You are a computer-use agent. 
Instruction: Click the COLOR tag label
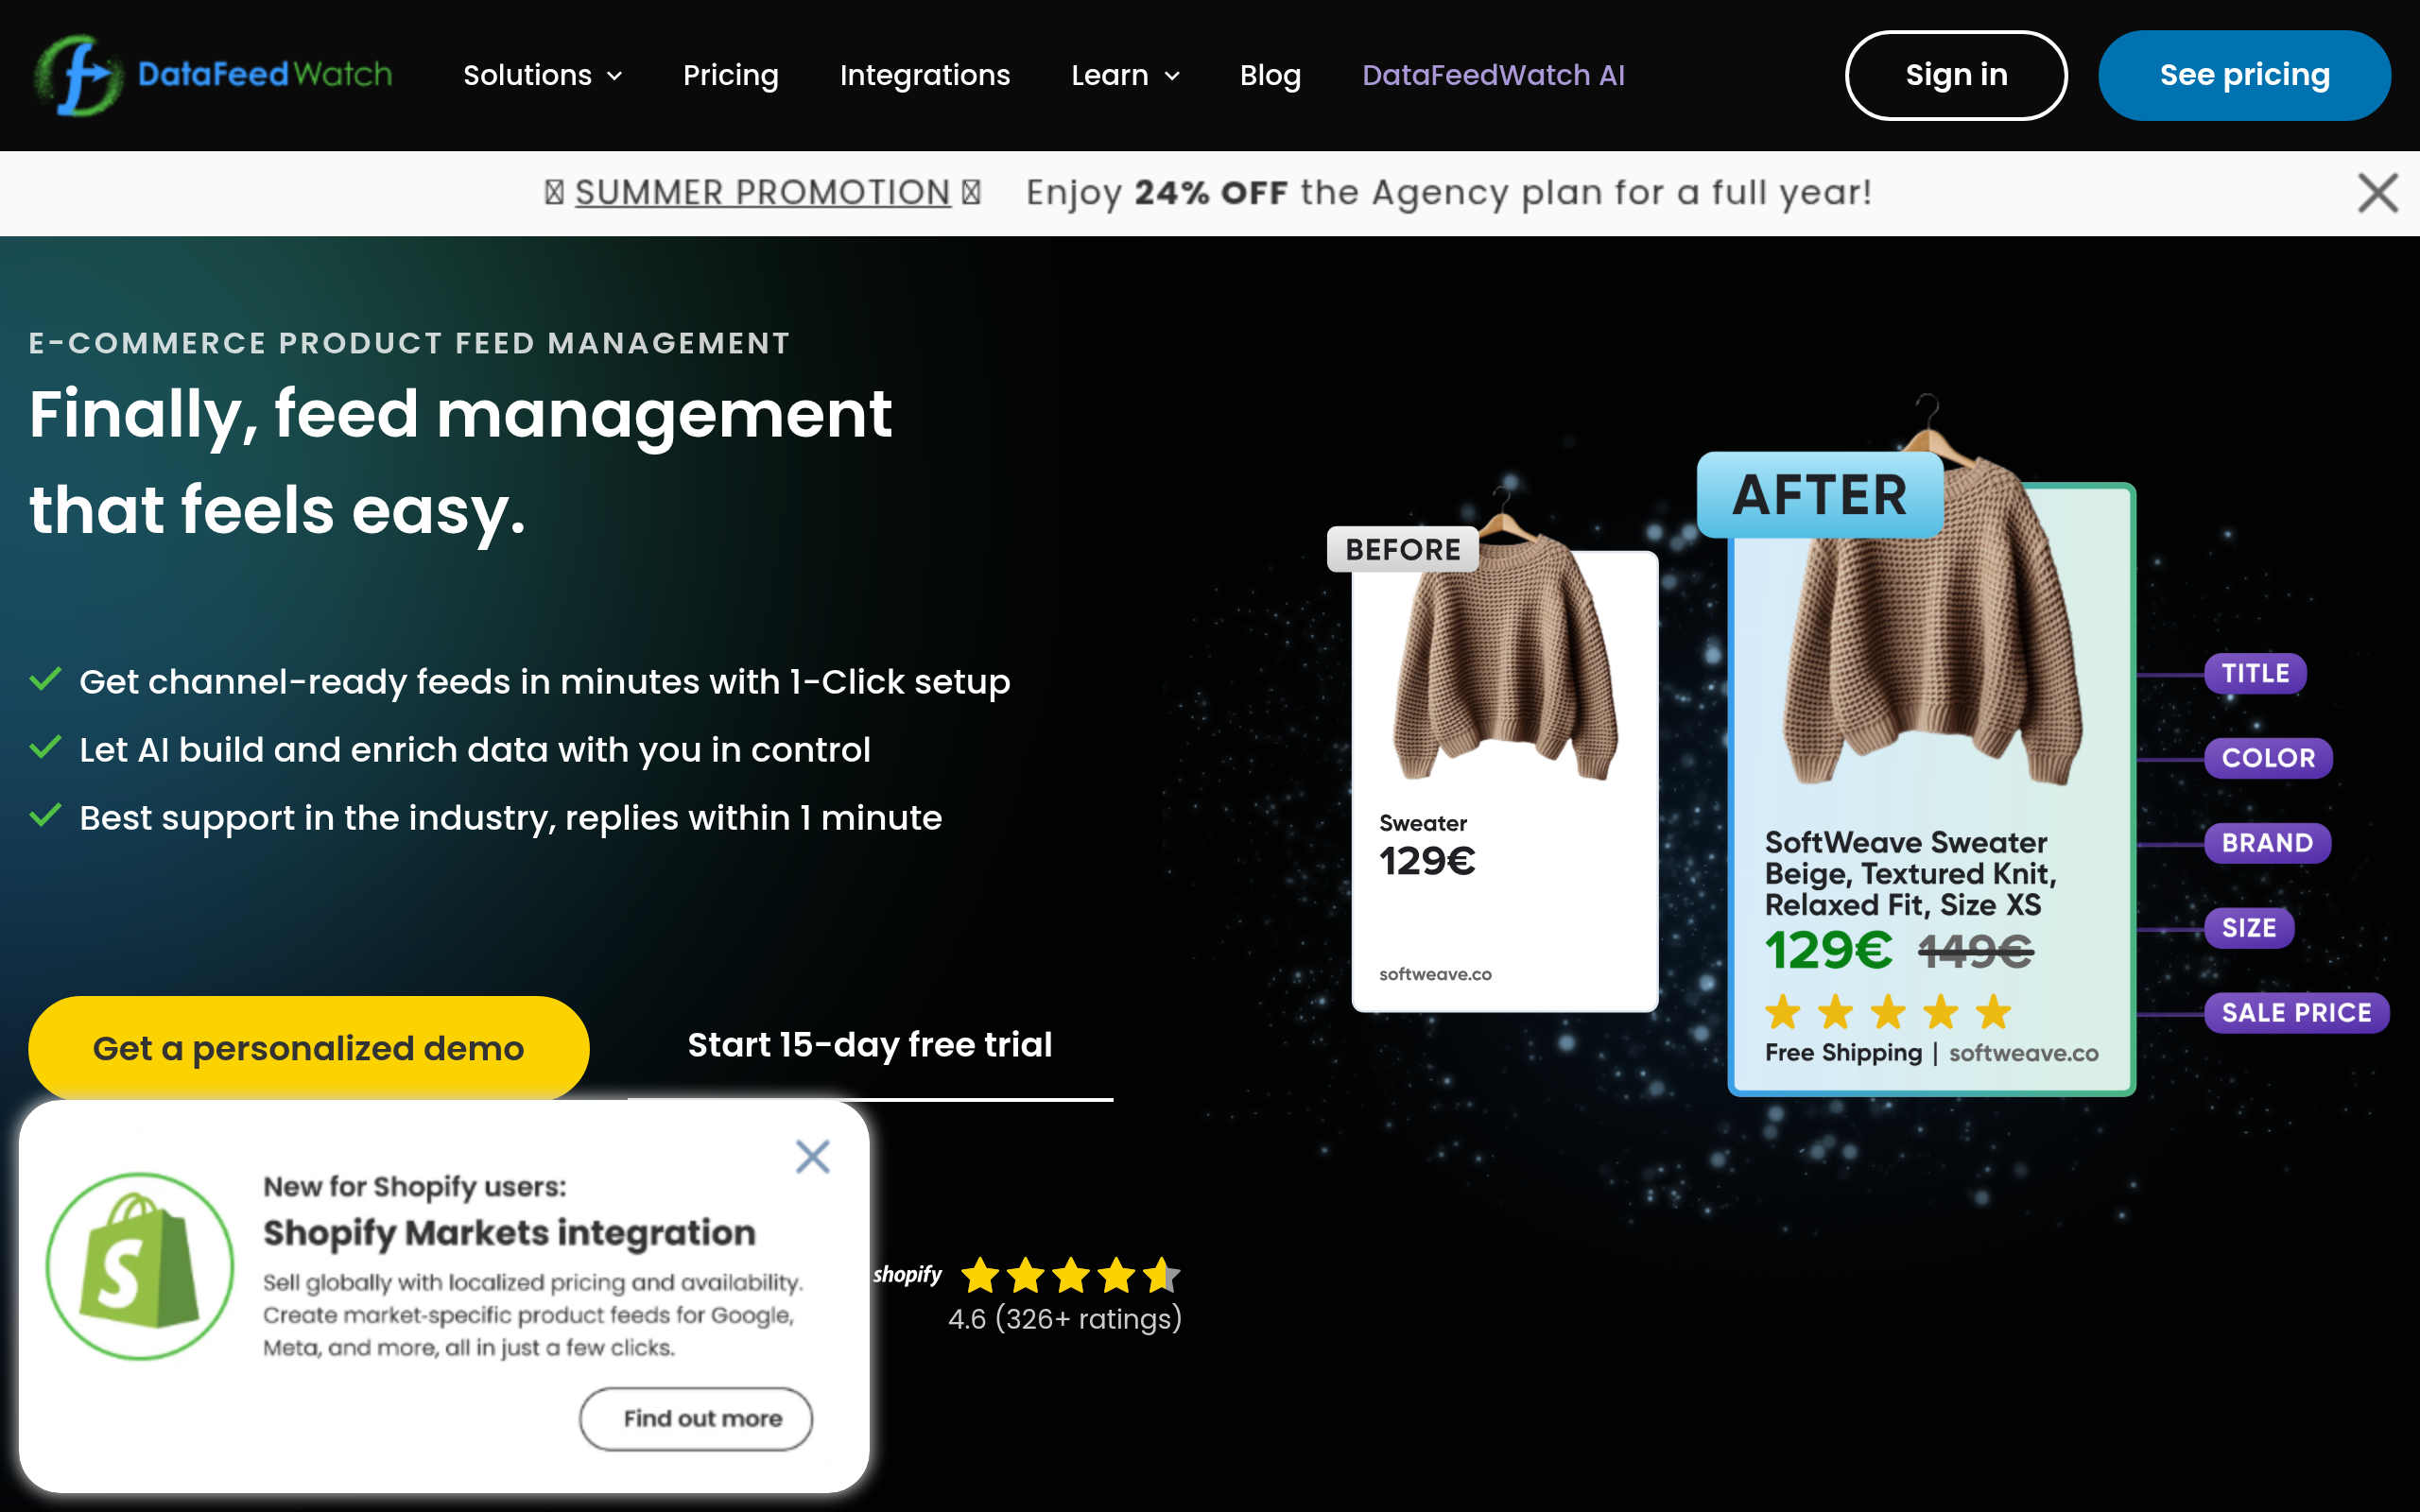[2267, 758]
